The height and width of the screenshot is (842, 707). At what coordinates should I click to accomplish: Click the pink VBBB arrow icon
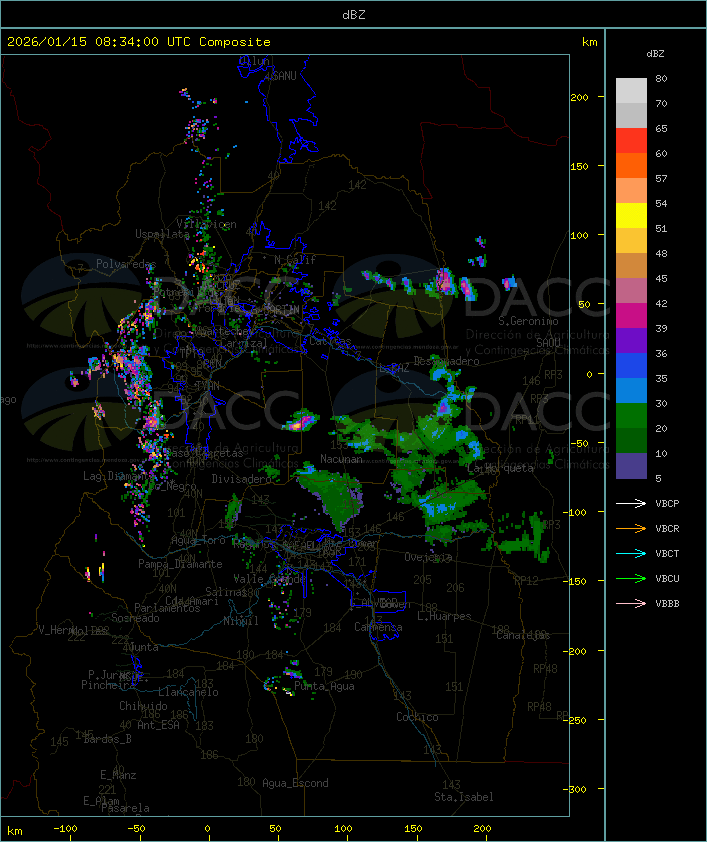pyautogui.click(x=631, y=604)
